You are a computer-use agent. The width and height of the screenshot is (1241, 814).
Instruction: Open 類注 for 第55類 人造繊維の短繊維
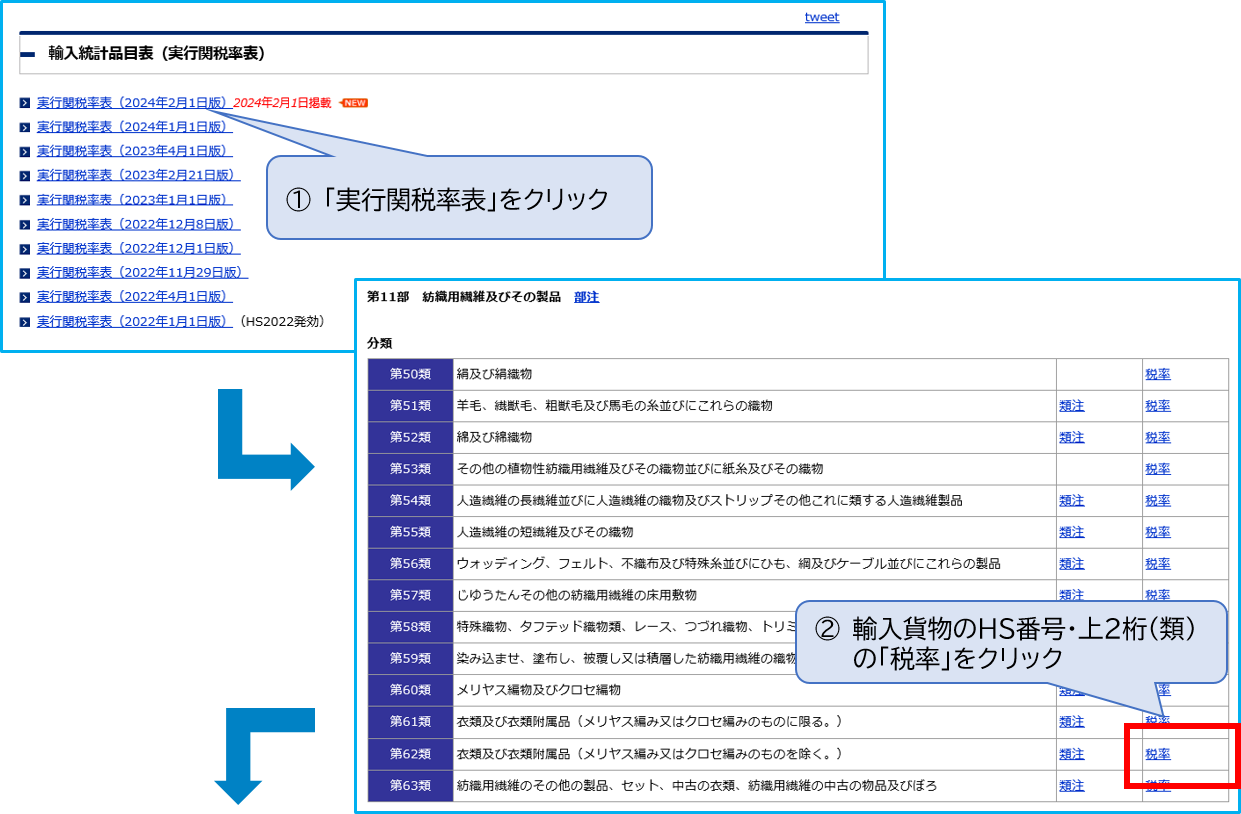[x=1071, y=532]
